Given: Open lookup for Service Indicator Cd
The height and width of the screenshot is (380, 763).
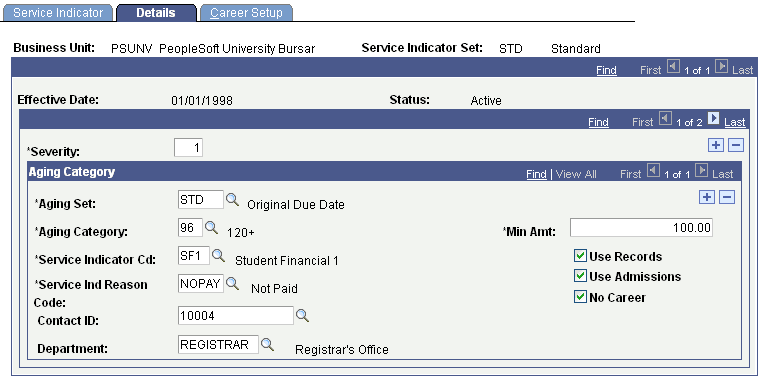Looking at the screenshot, I should coord(218,255).
